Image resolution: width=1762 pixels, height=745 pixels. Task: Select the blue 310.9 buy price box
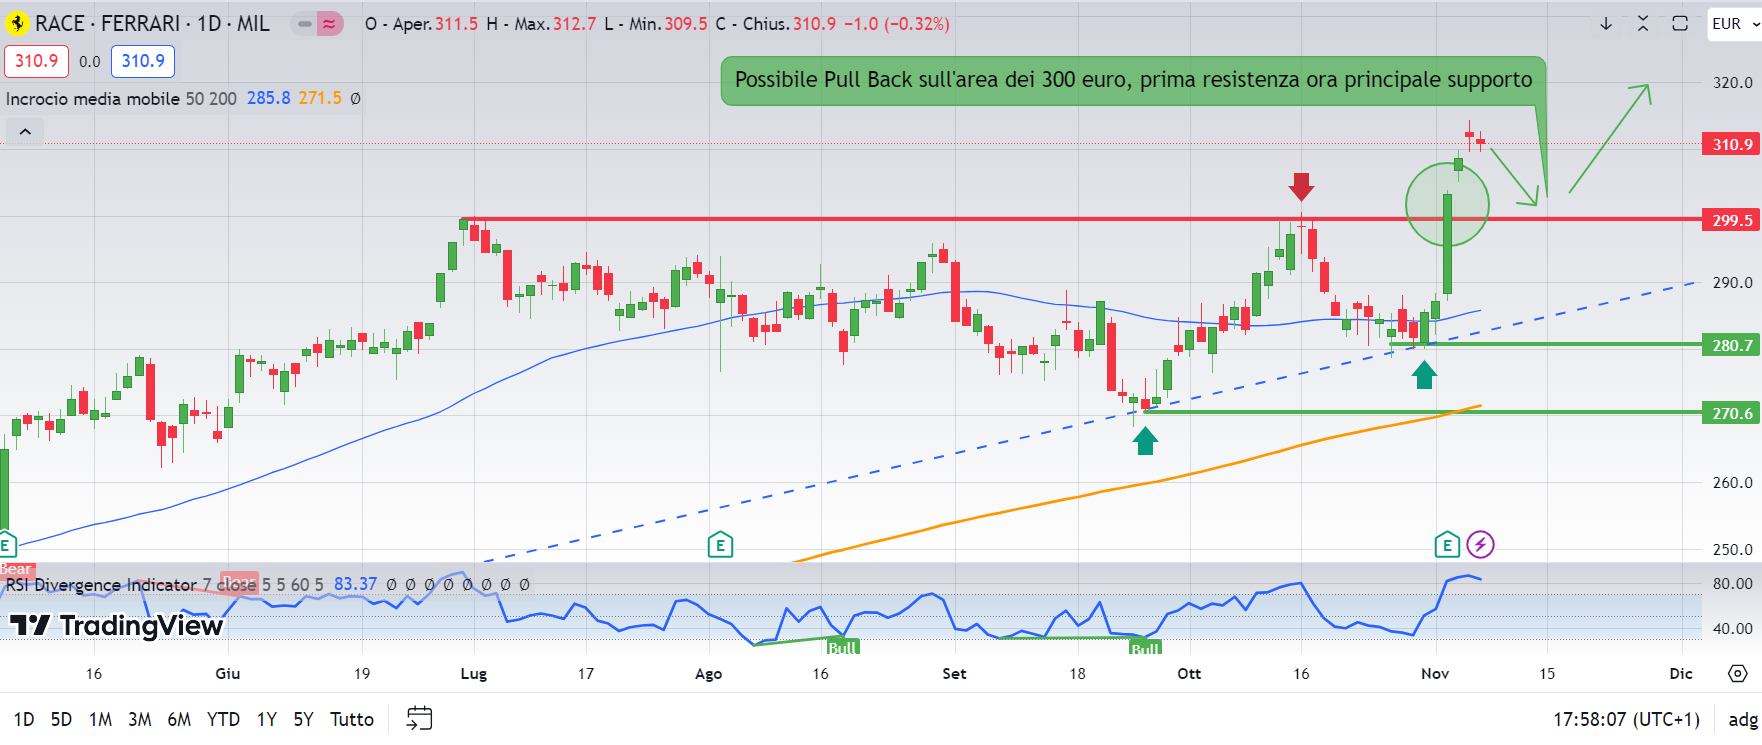coord(143,61)
